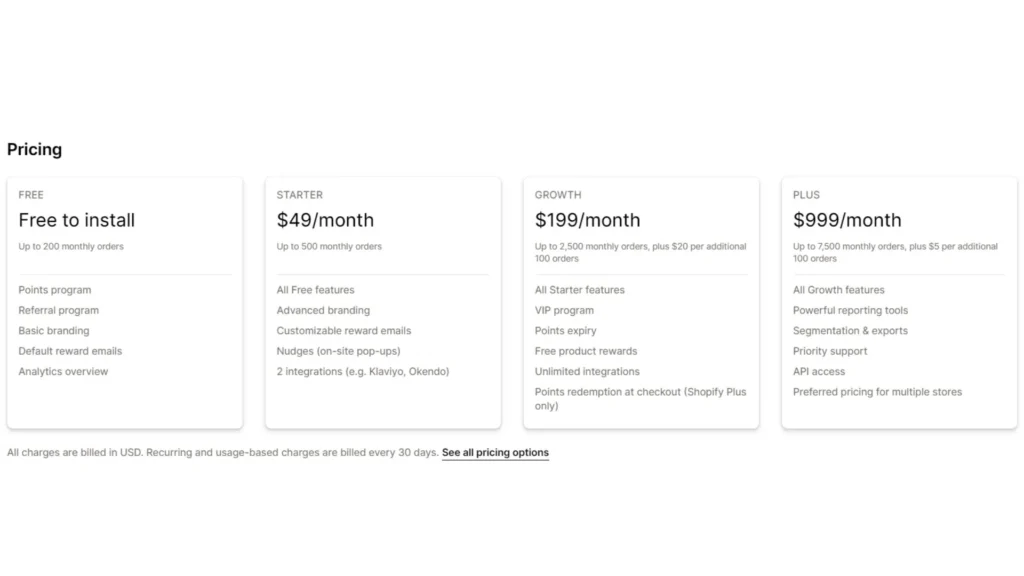
Task: Open the See all pricing options link
Action: (x=495, y=452)
